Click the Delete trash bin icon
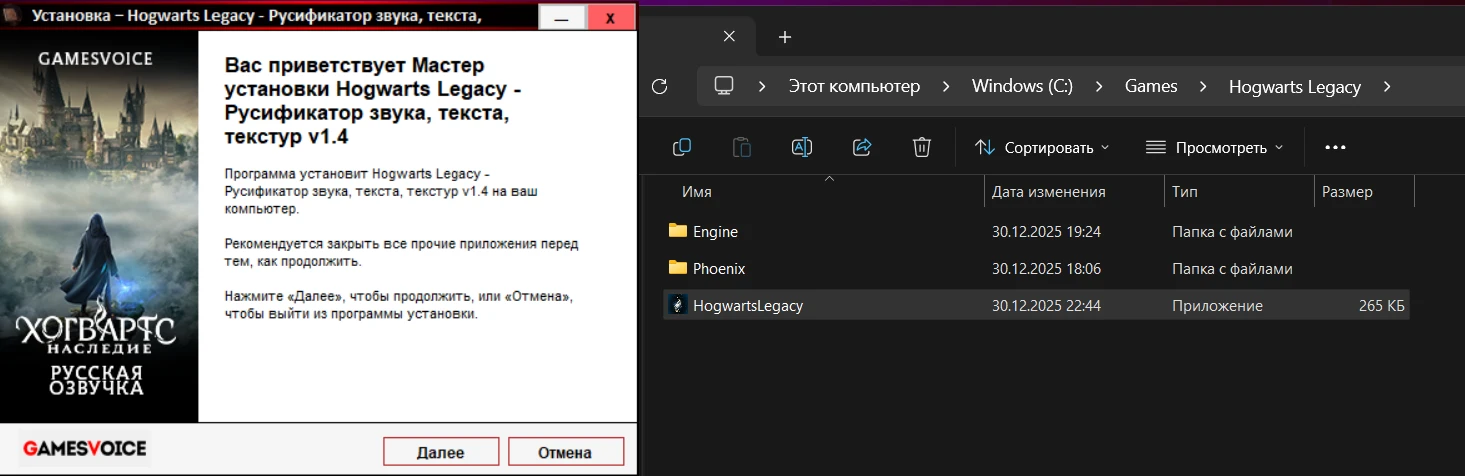 [922, 148]
